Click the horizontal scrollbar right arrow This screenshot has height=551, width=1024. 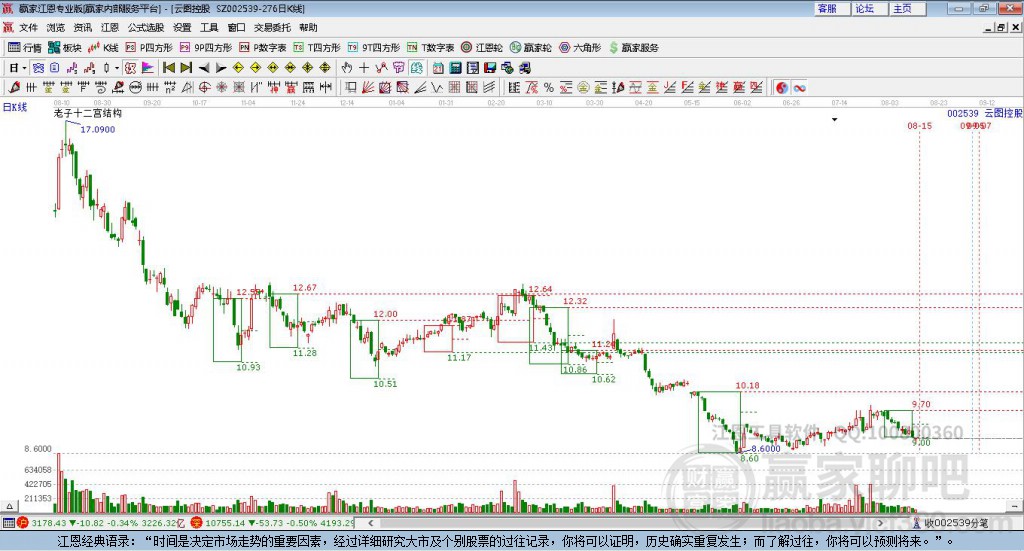(x=880, y=523)
